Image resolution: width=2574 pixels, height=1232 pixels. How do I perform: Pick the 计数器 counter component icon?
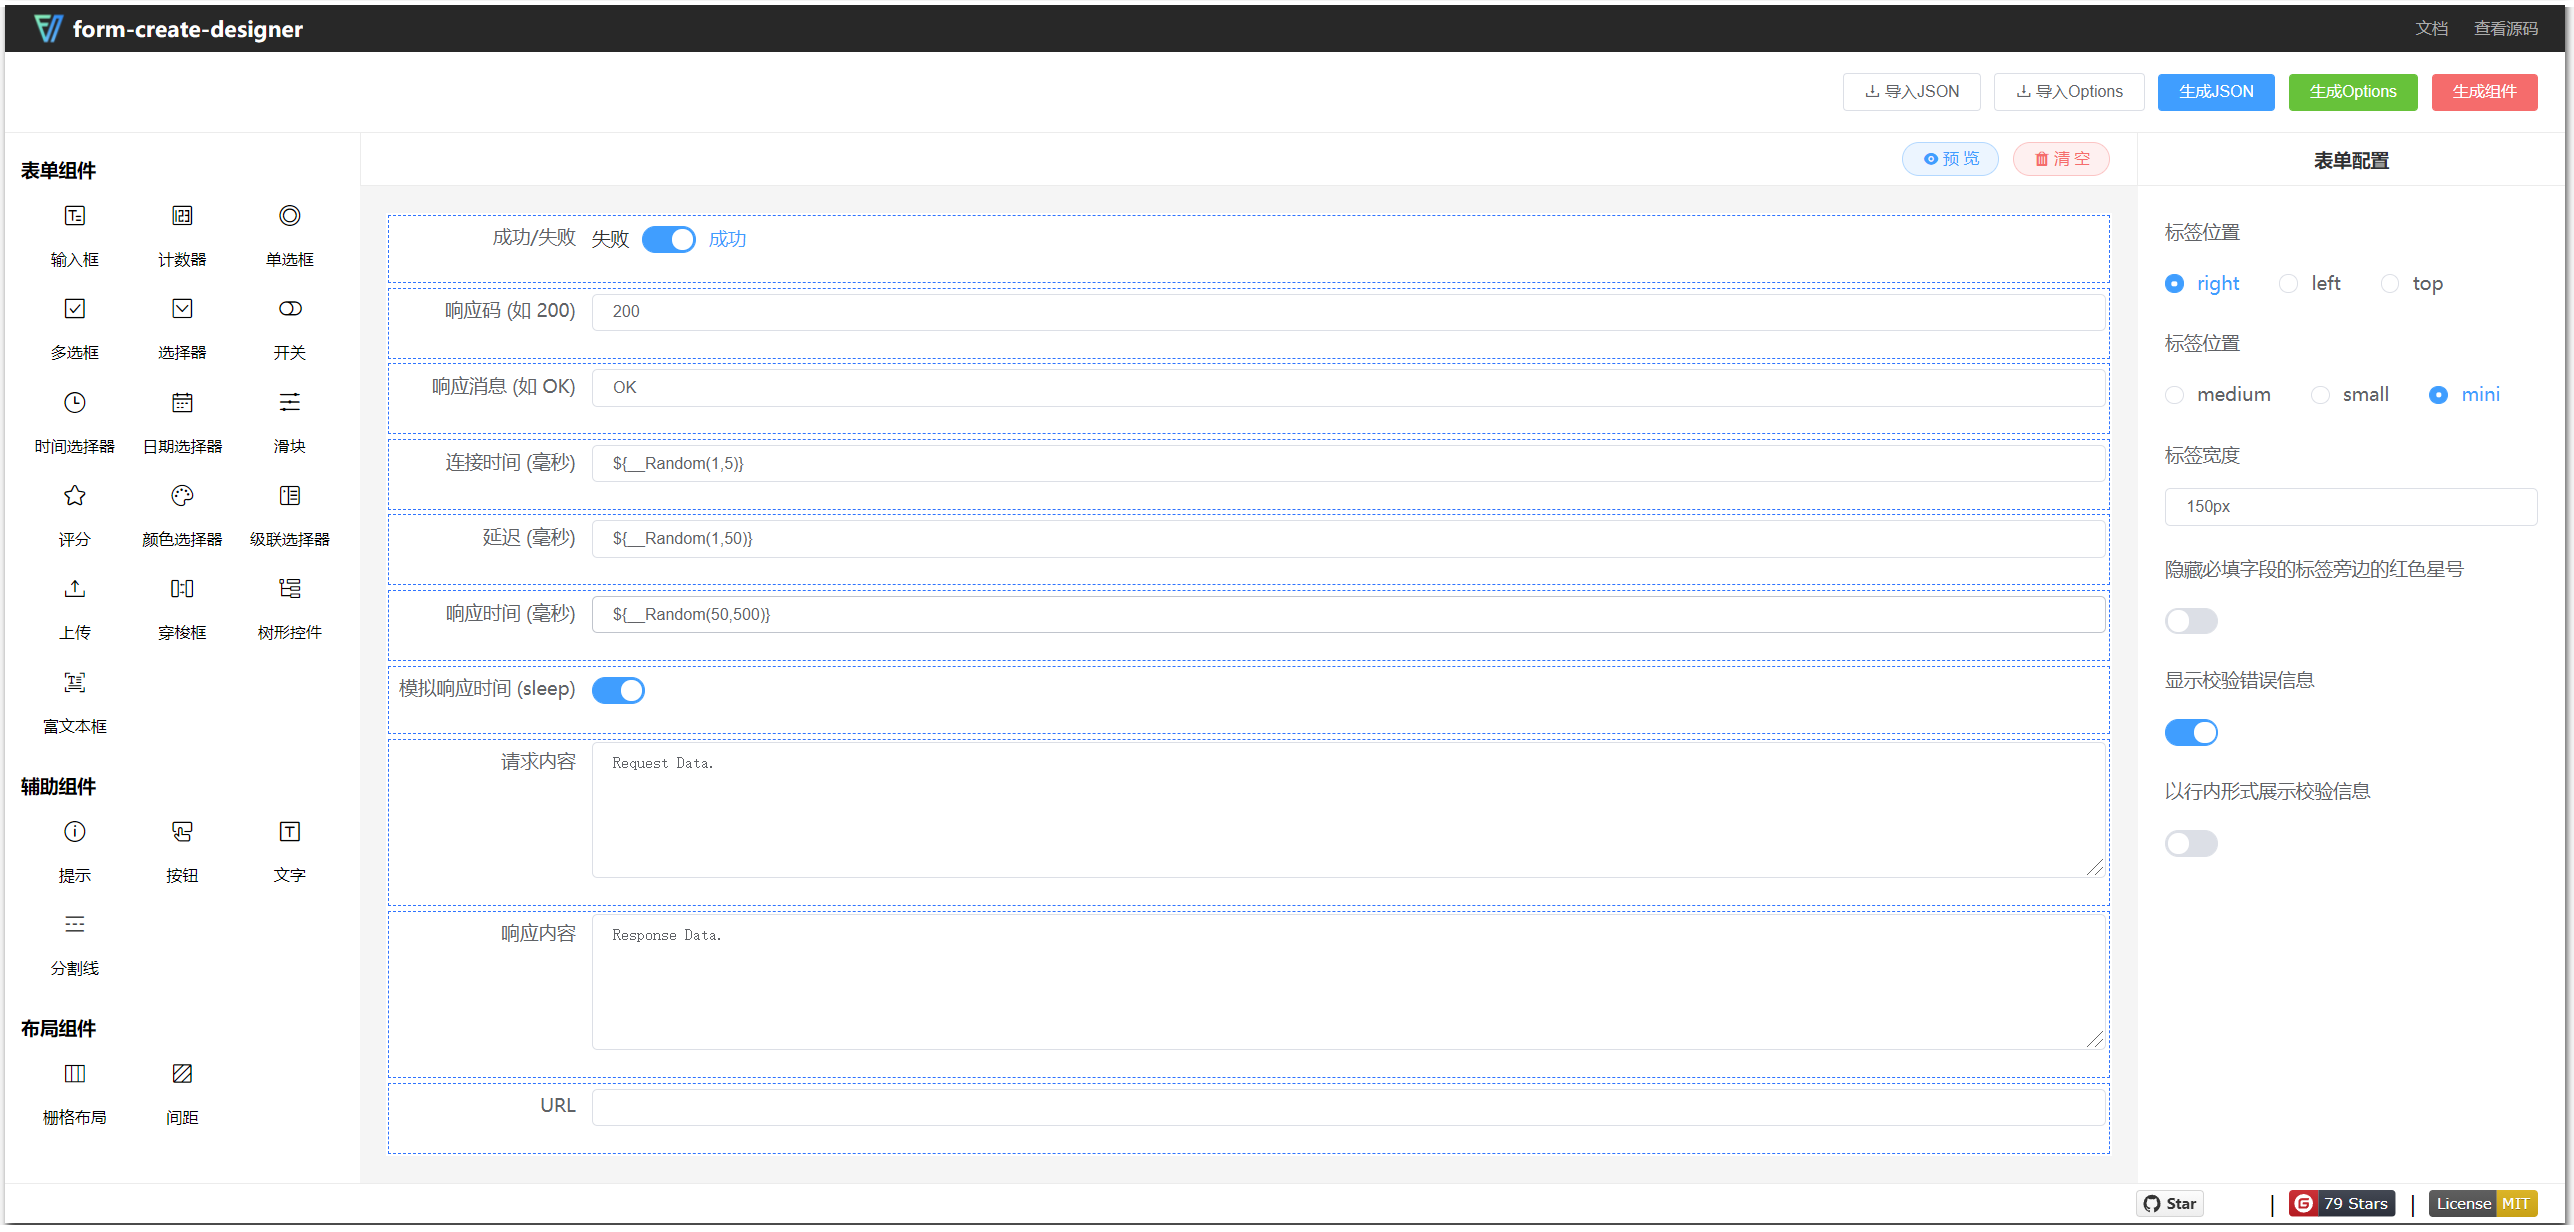(x=182, y=216)
